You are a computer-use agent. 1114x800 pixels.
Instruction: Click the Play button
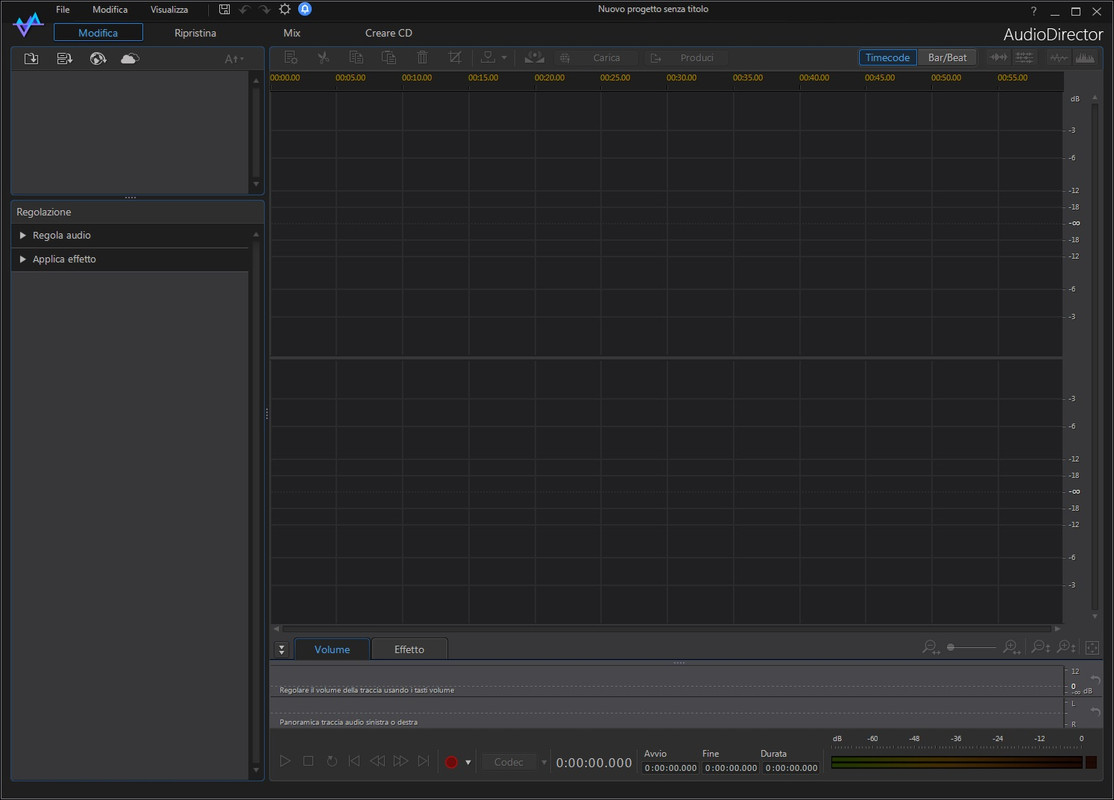tap(285, 761)
